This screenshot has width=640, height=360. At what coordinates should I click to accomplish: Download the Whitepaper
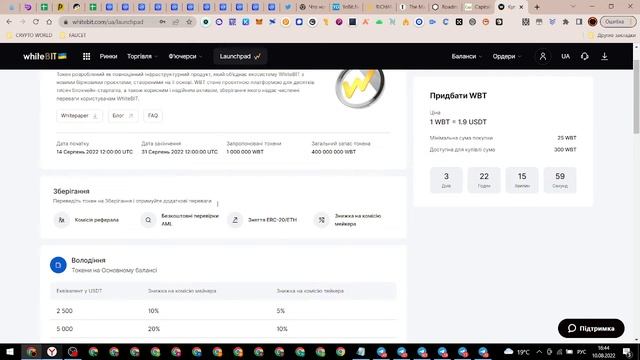(79, 116)
